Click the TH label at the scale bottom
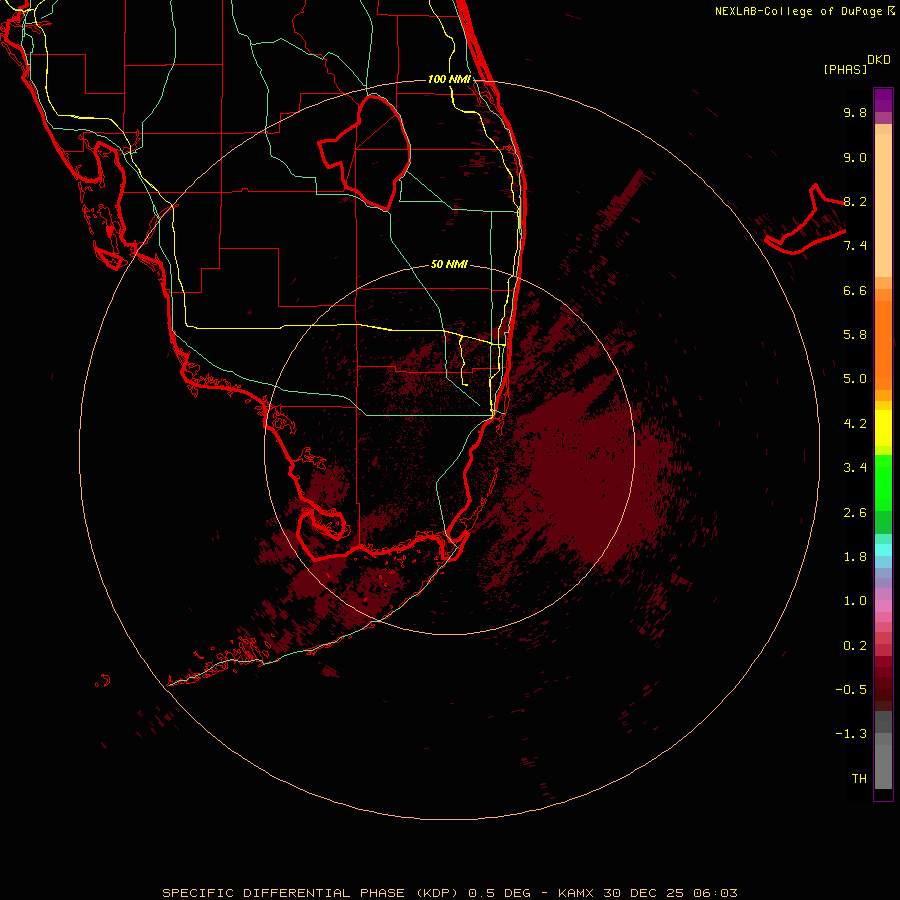 [x=859, y=779]
